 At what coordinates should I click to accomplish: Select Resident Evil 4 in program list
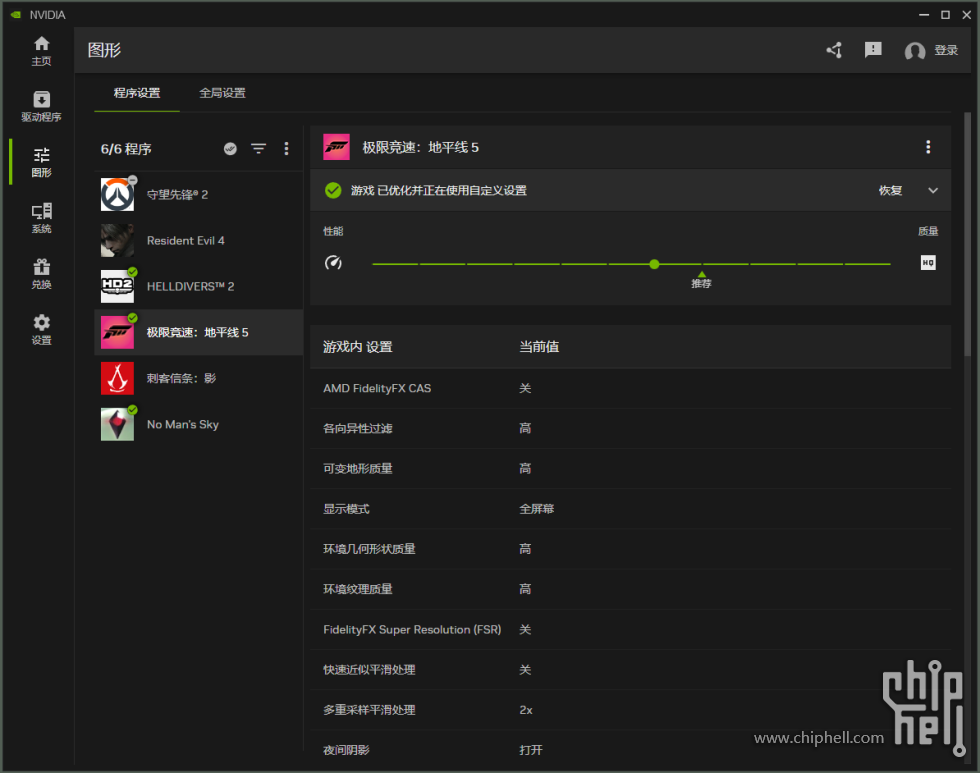tap(199, 241)
